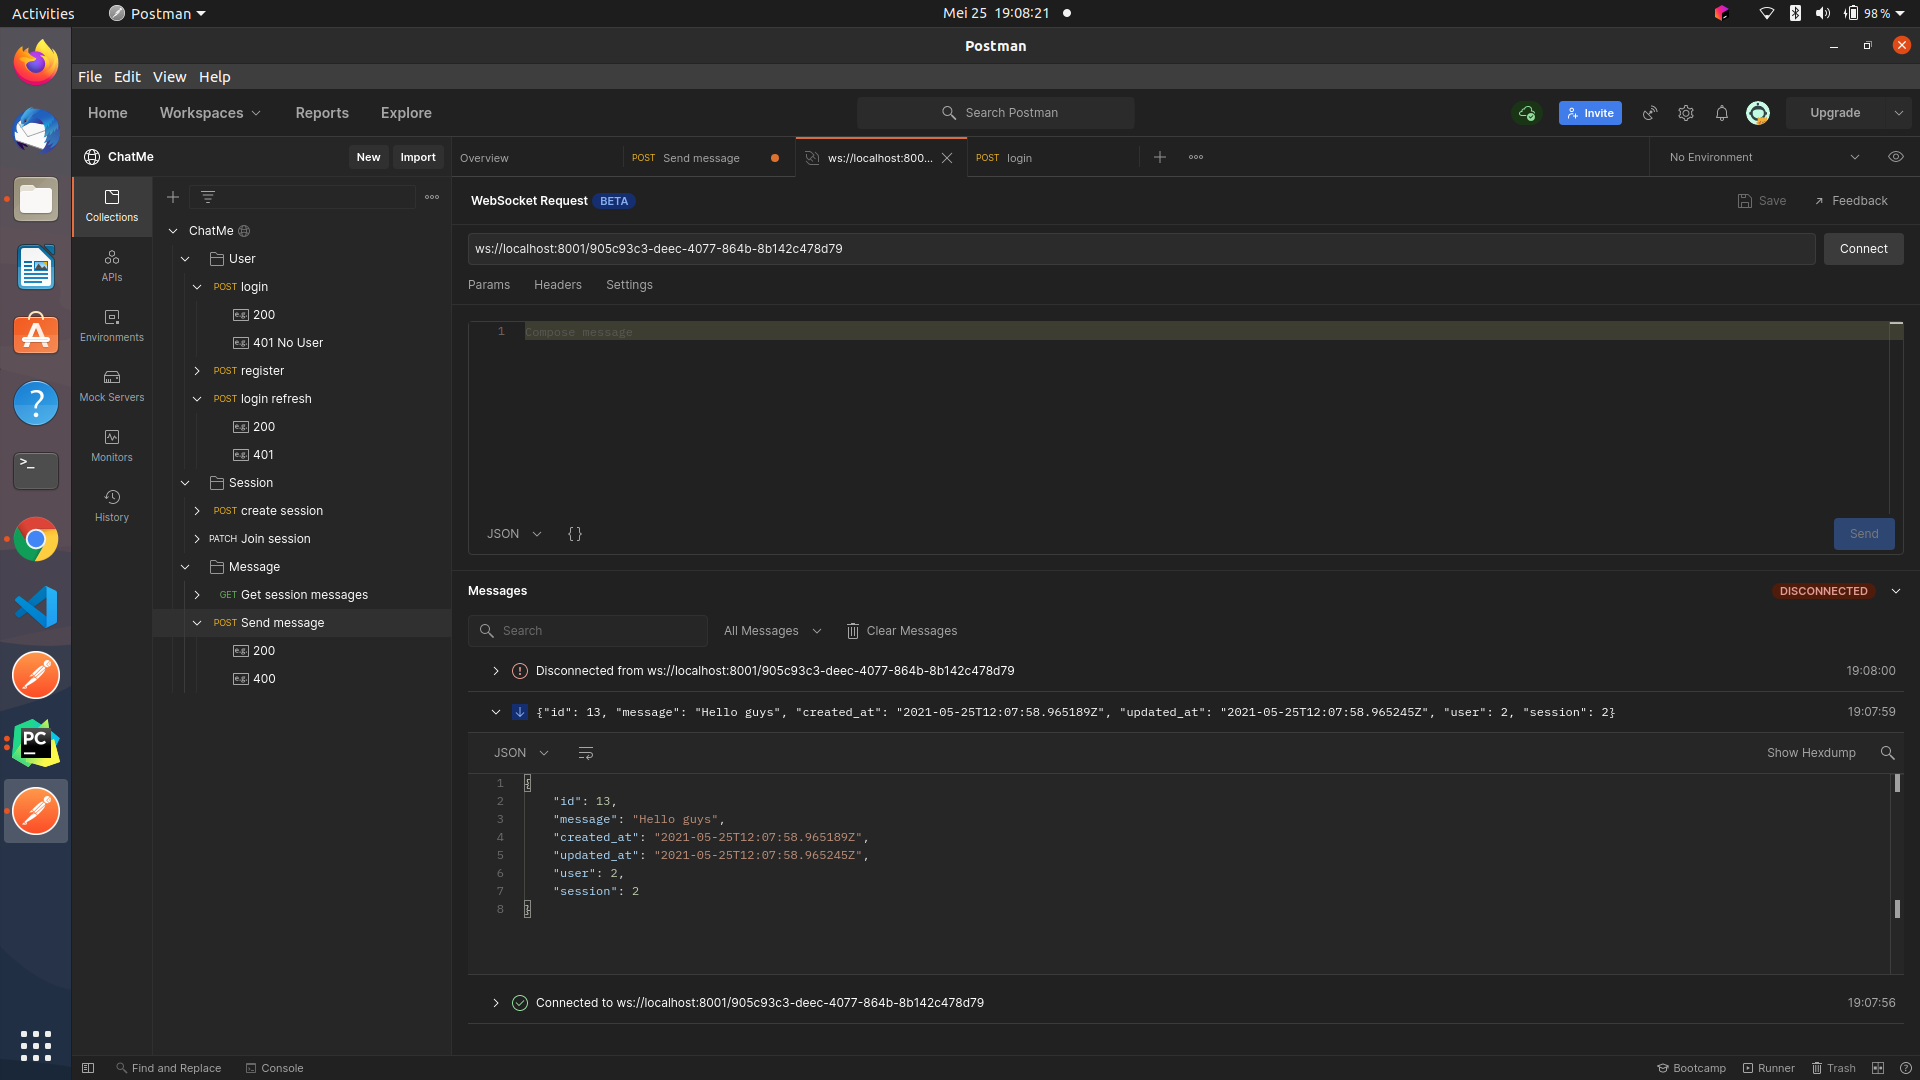Click the Import button

coord(418,157)
